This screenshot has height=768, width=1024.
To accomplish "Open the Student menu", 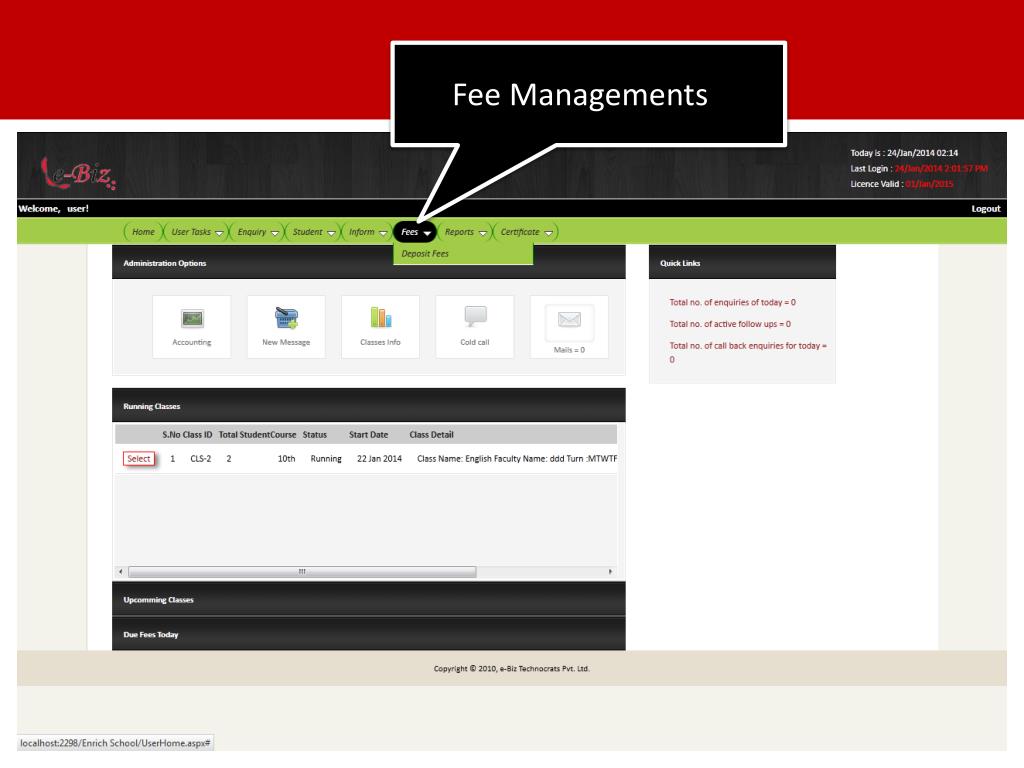I will point(313,232).
